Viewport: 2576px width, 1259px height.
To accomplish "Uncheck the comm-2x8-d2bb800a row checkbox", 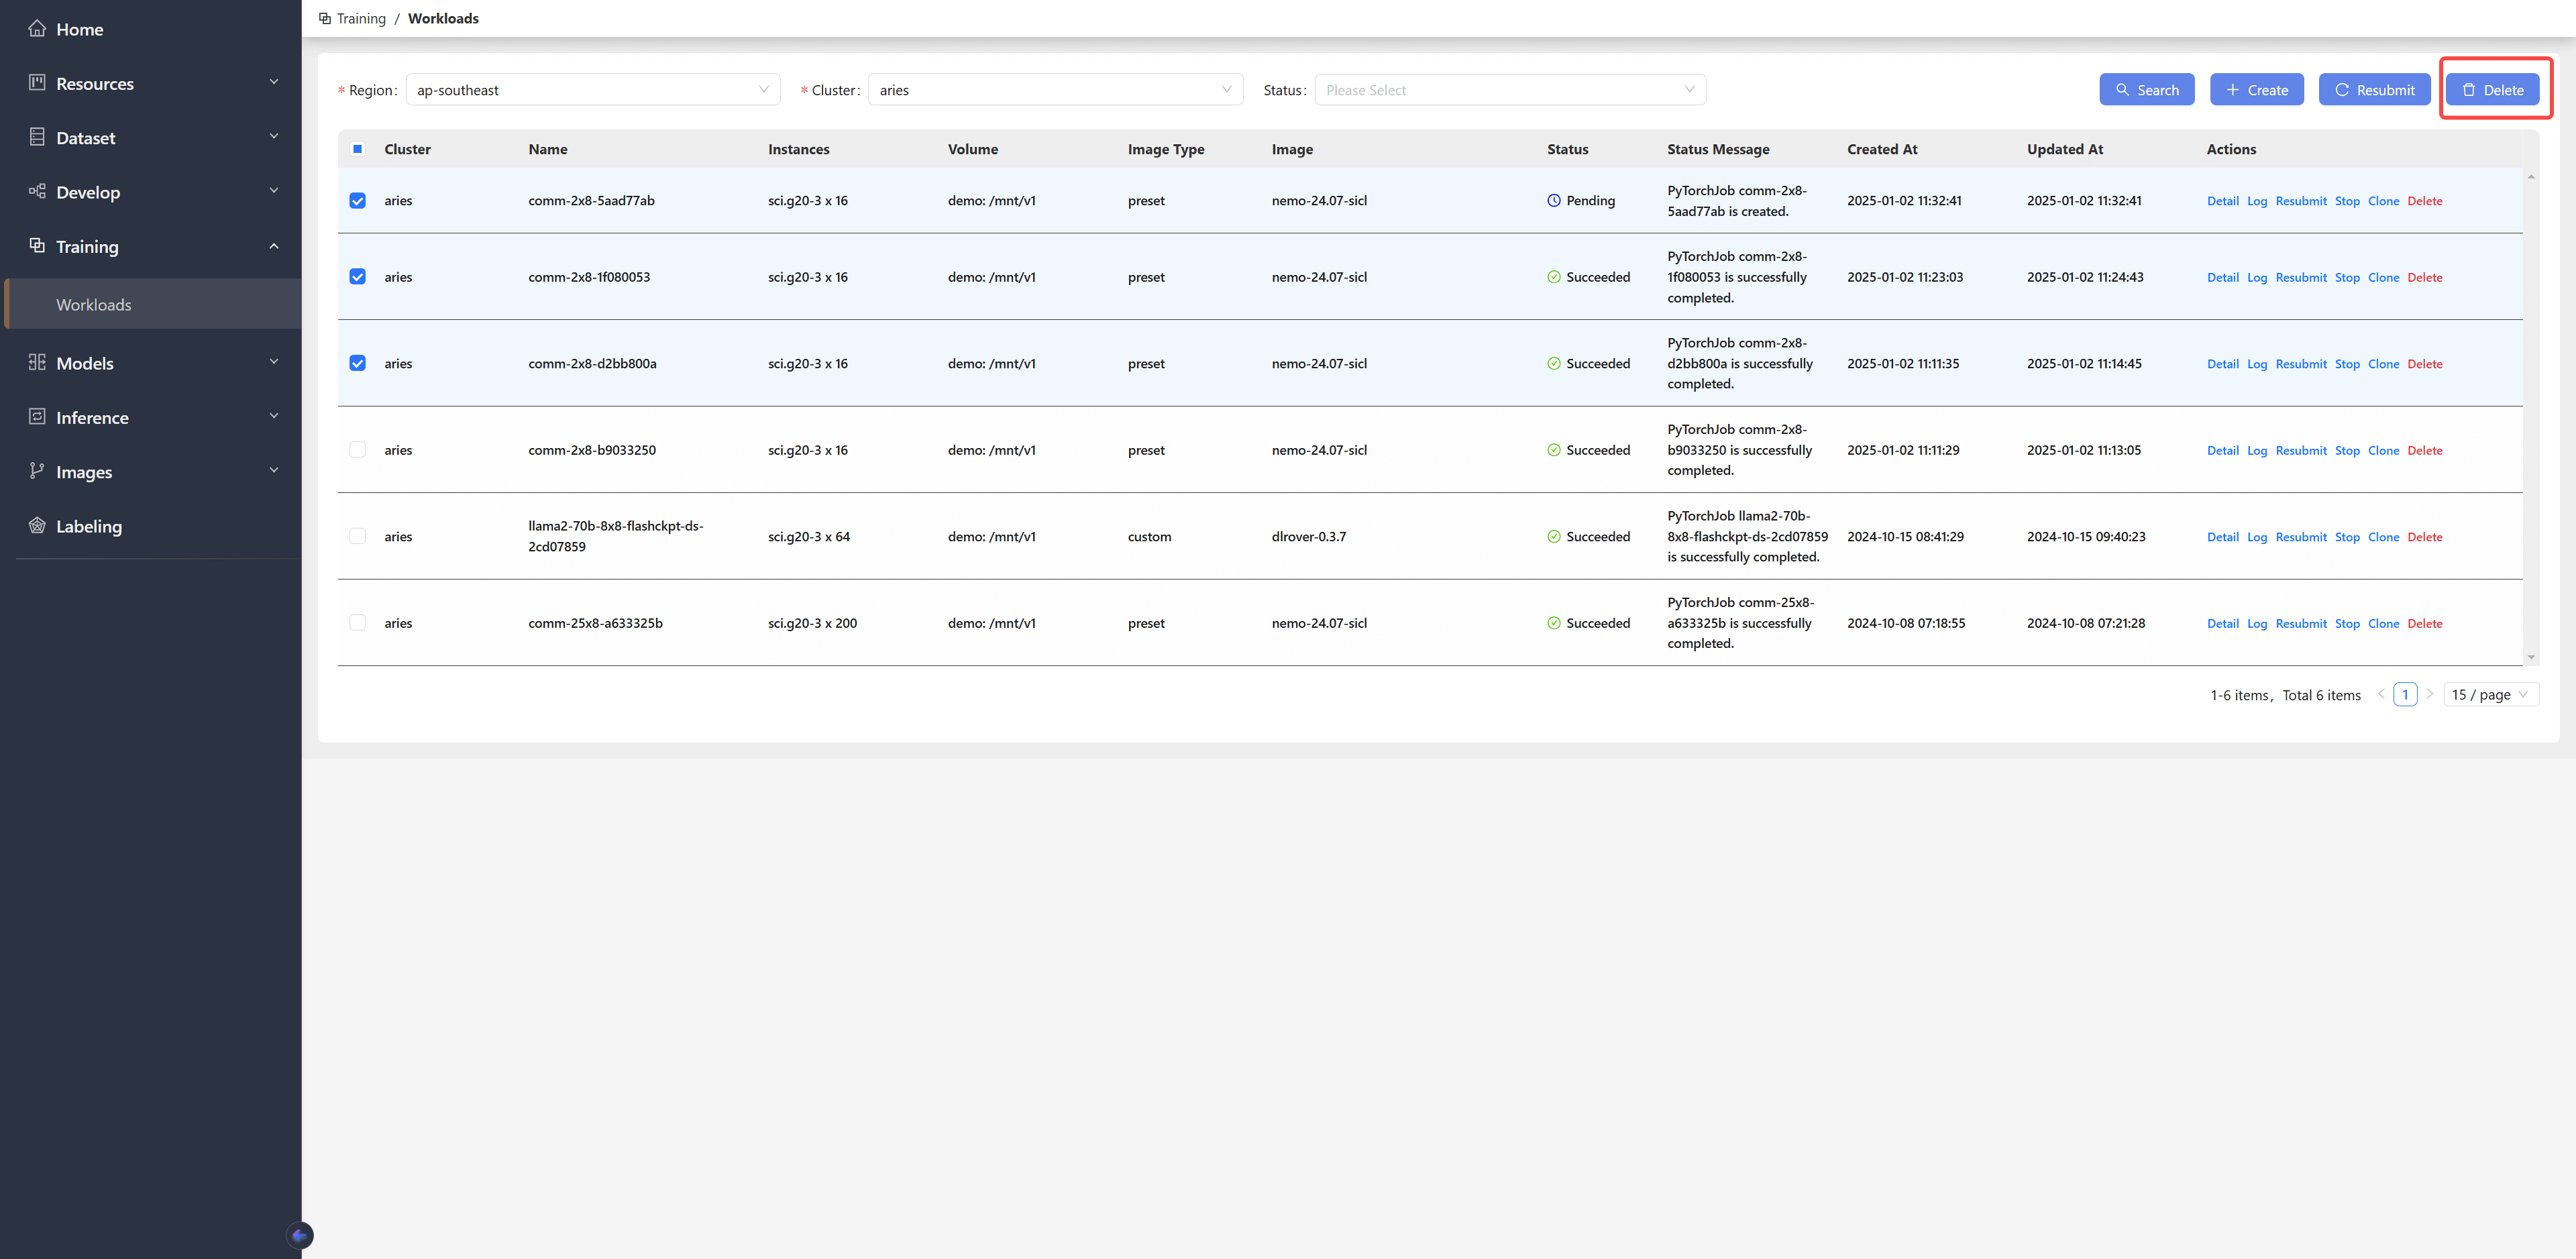I will click(x=357, y=363).
